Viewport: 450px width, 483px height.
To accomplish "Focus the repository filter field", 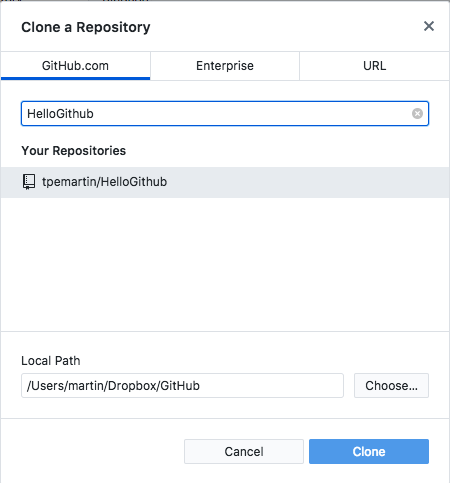I will point(225,114).
